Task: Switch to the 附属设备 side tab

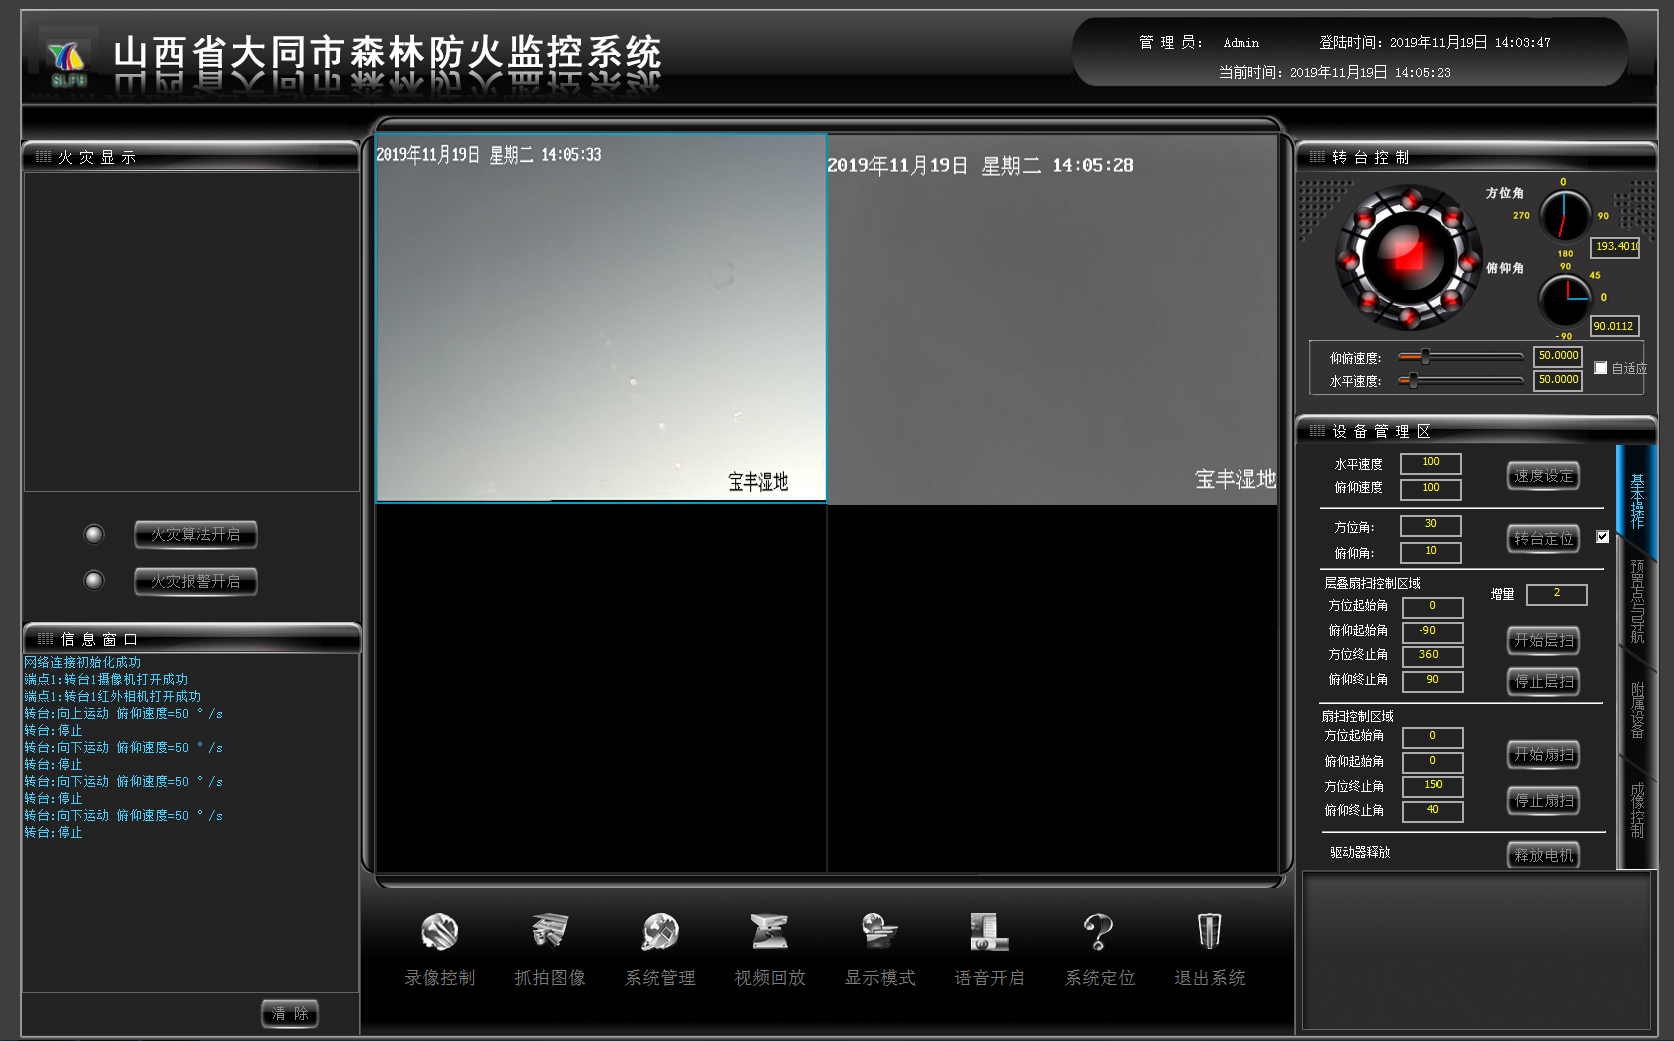Action: tap(1637, 710)
